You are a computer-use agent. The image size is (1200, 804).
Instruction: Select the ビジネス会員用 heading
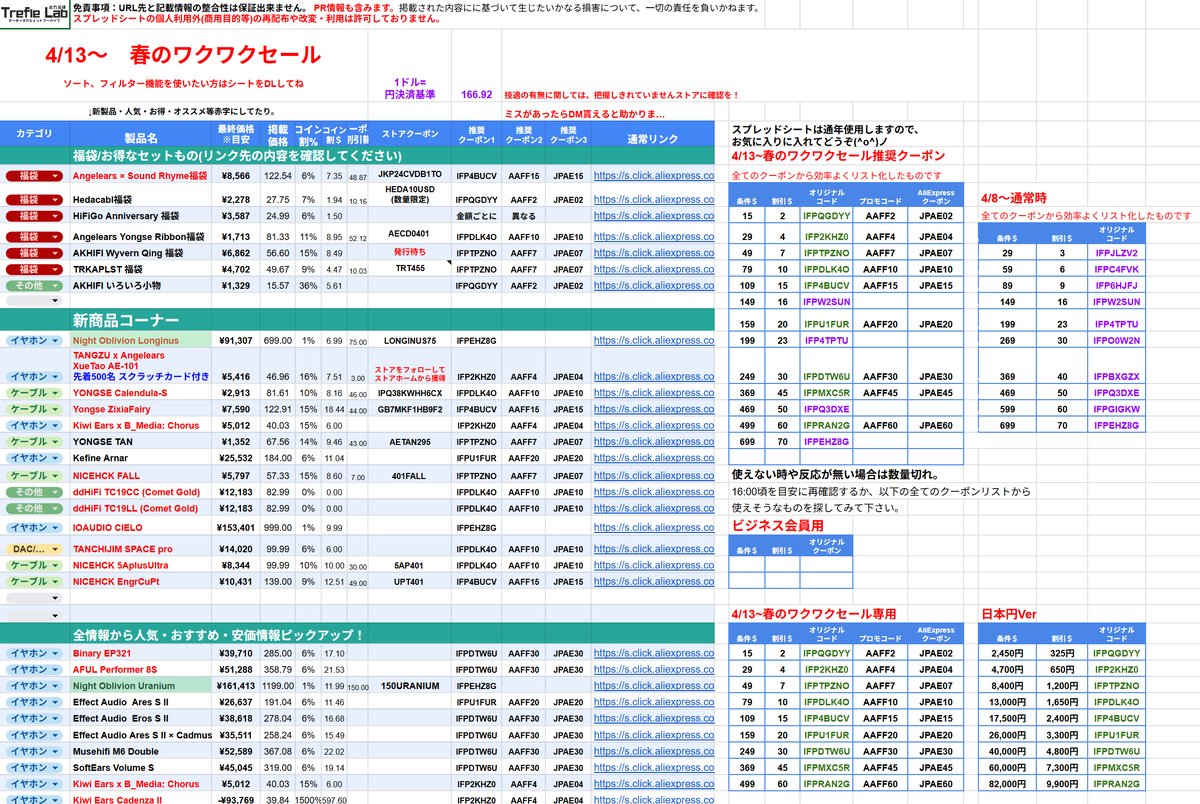778,524
